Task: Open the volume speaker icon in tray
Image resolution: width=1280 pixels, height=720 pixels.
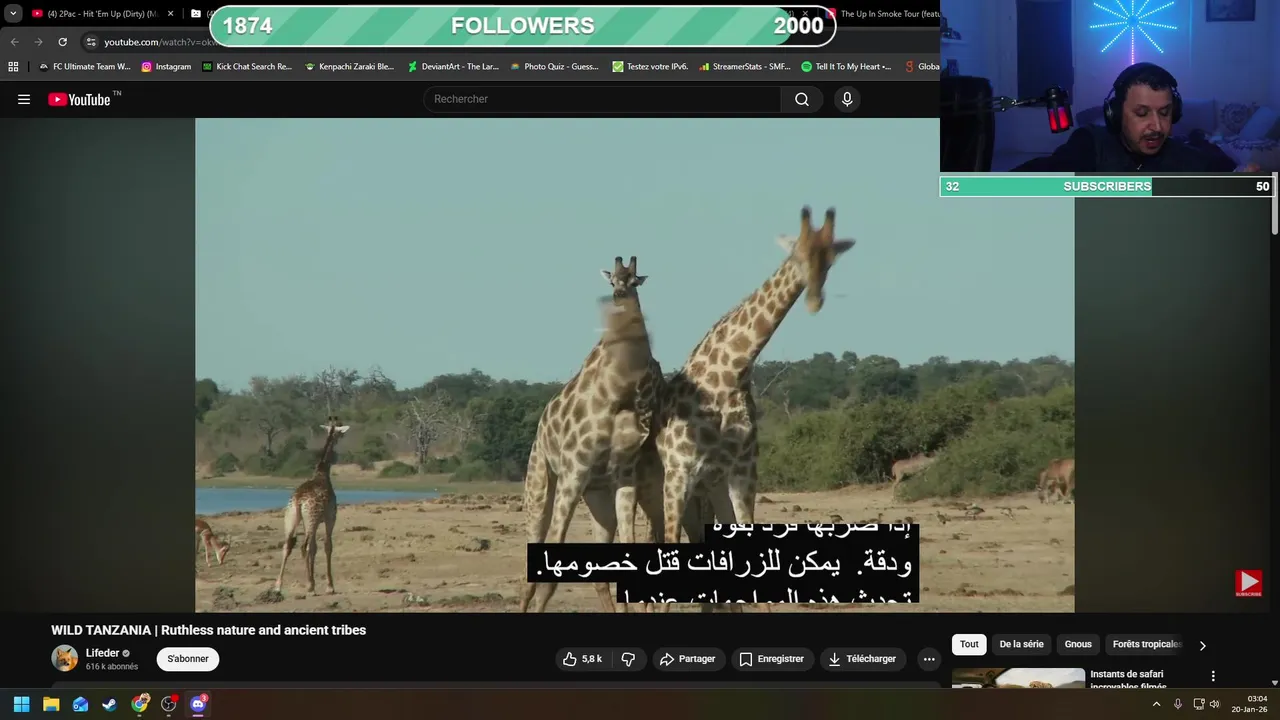Action: [x=1215, y=704]
